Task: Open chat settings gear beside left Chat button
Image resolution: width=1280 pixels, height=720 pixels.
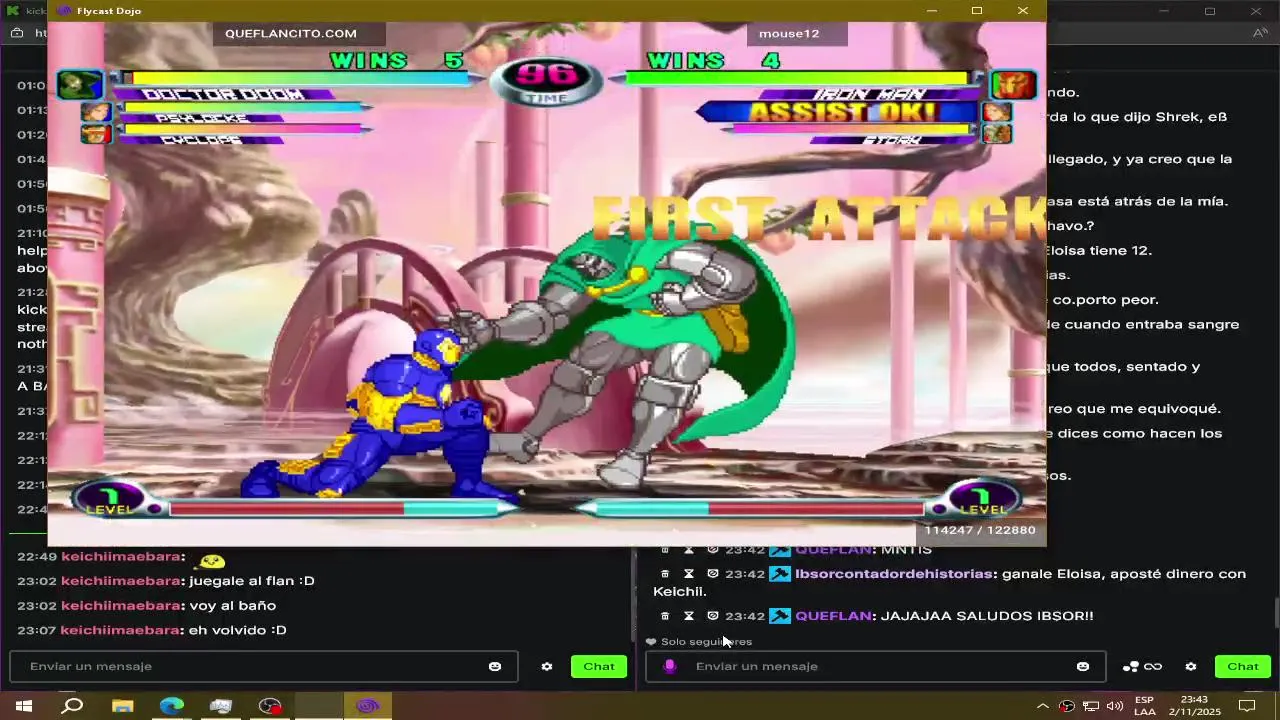Action: click(547, 666)
